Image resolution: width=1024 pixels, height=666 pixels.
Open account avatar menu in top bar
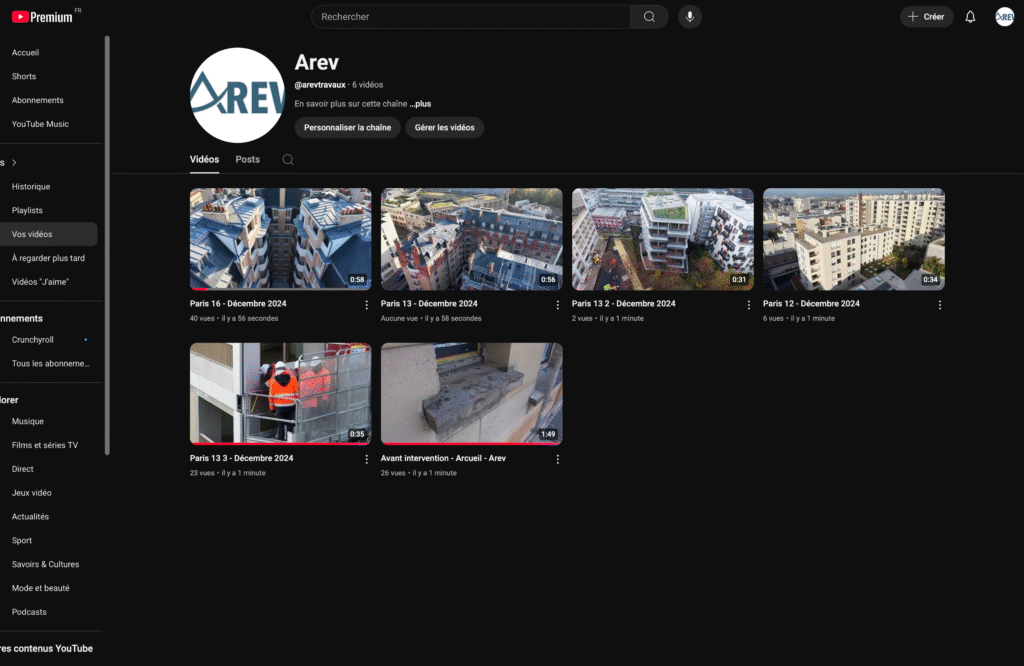pyautogui.click(x=1004, y=17)
